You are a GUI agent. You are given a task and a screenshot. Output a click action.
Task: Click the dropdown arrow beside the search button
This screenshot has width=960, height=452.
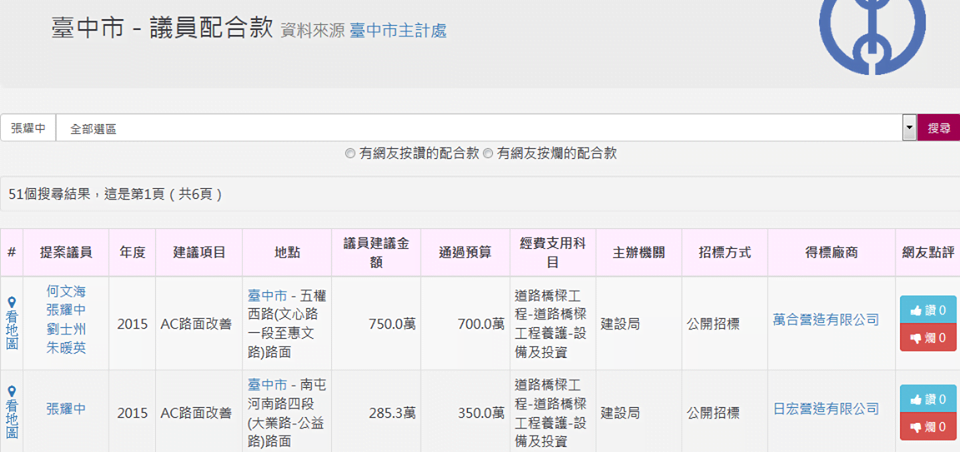click(x=909, y=128)
